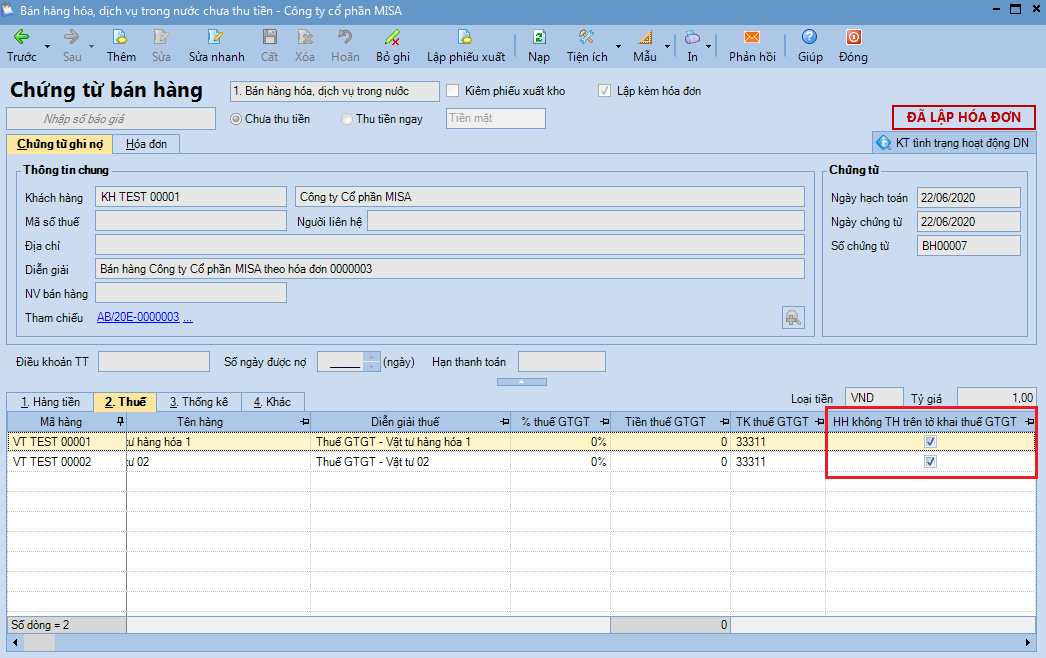Viewport: 1046px width, 658px height.
Task: Print the voucher using In
Action: point(692,46)
